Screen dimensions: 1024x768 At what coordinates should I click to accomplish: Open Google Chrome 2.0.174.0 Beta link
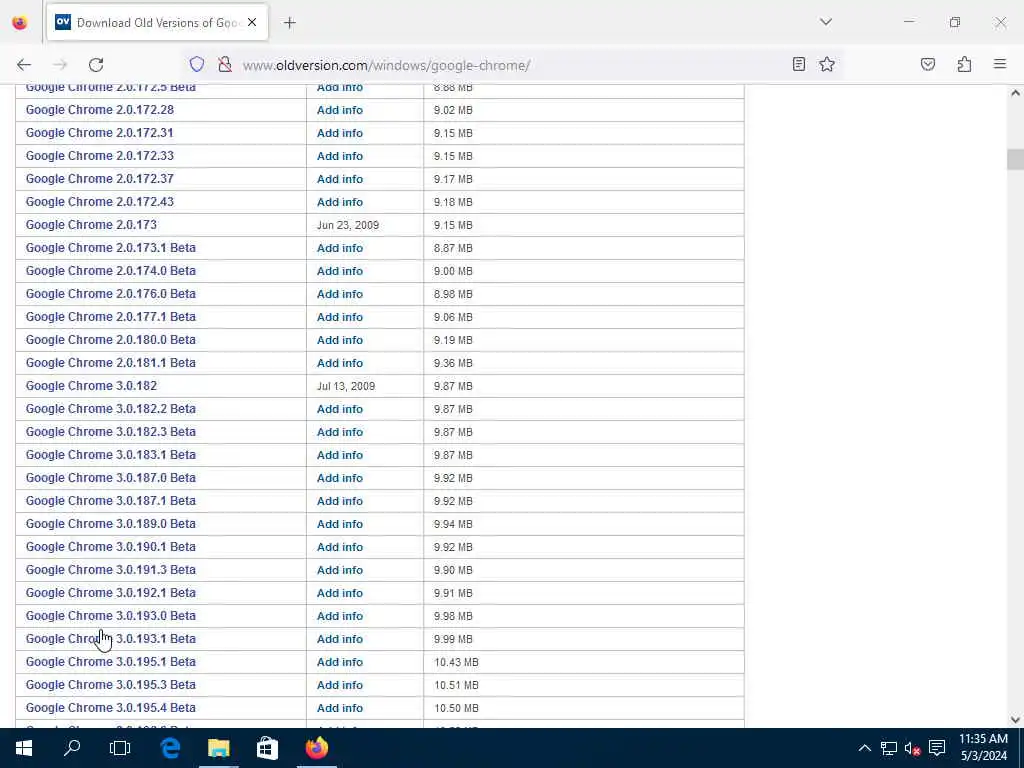pyautogui.click(x=110, y=270)
